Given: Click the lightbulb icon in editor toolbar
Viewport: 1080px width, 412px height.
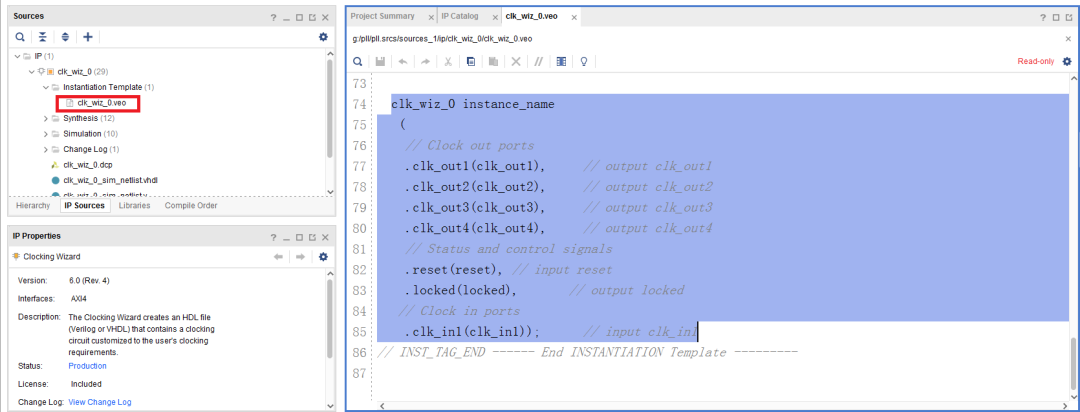Looking at the screenshot, I should tap(584, 61).
